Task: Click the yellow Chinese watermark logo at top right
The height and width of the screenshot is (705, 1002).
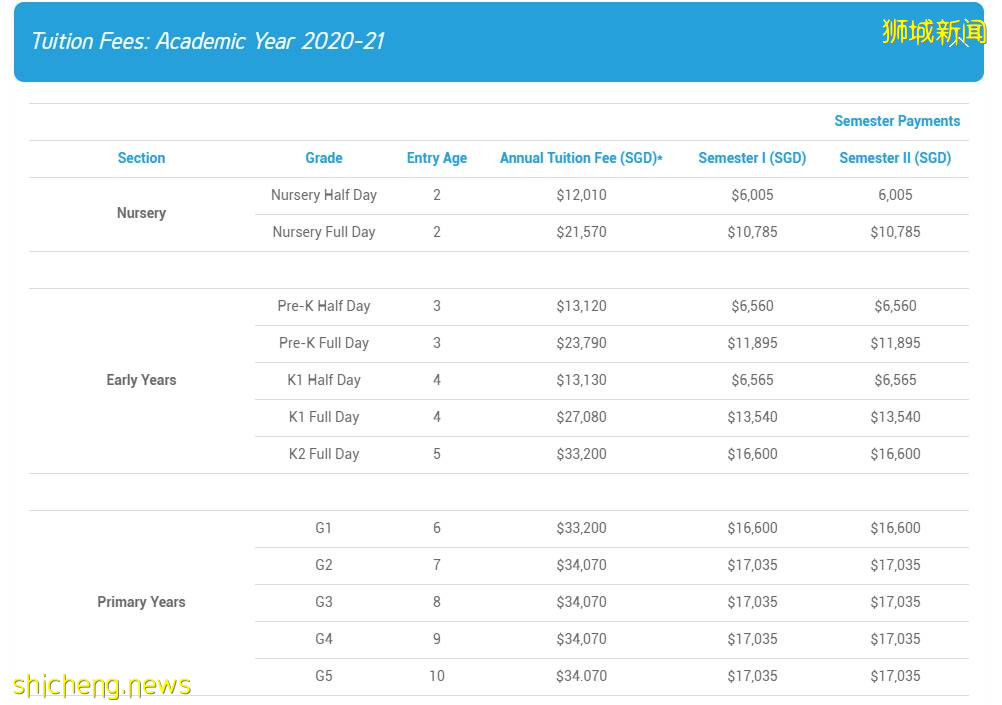Action: click(934, 31)
